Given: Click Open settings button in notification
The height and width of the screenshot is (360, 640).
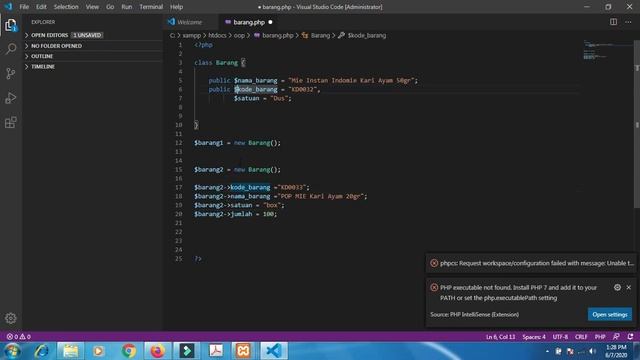Looking at the screenshot, I should [x=610, y=314].
